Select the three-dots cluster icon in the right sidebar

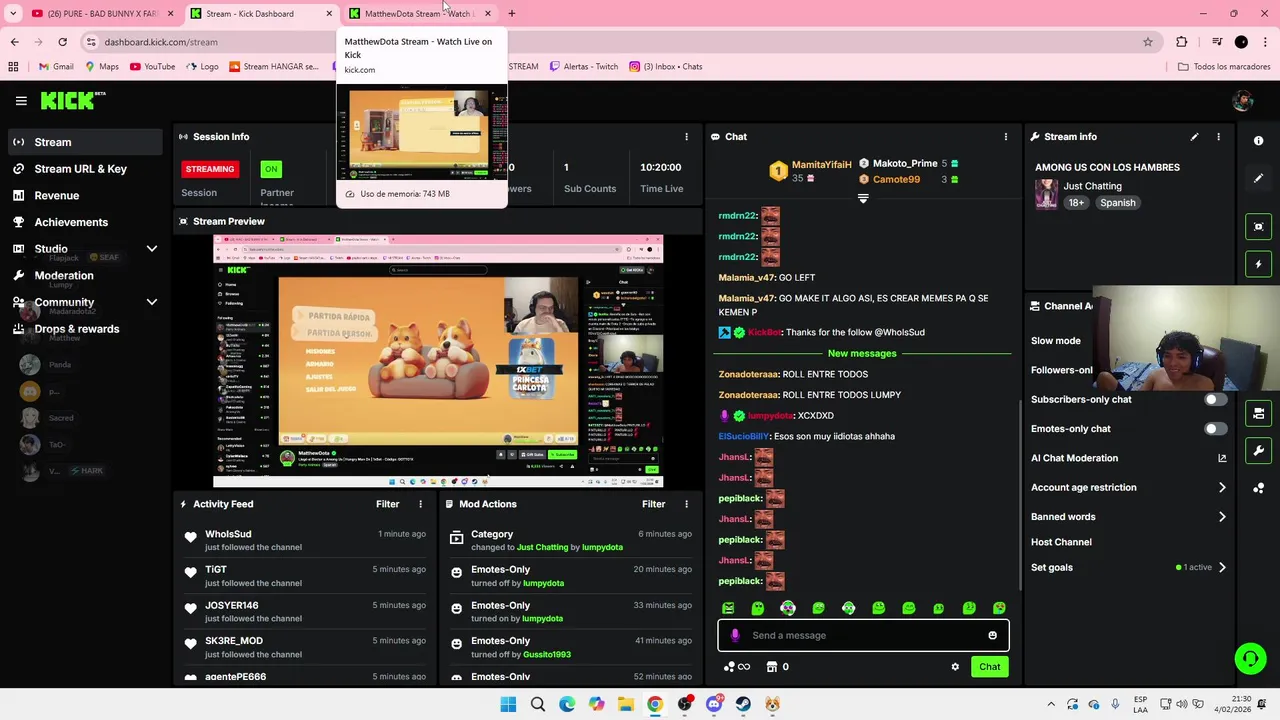pos(1259,488)
